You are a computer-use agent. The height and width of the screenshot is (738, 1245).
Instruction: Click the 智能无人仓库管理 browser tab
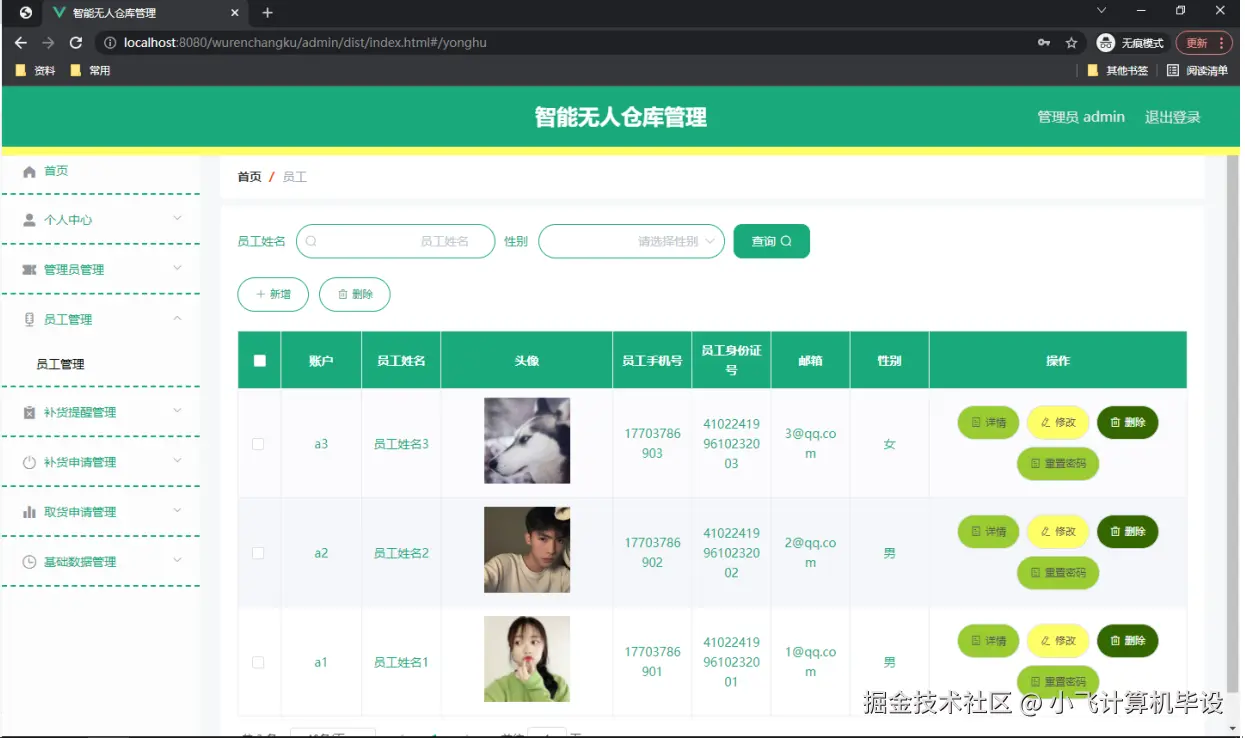pos(145,13)
